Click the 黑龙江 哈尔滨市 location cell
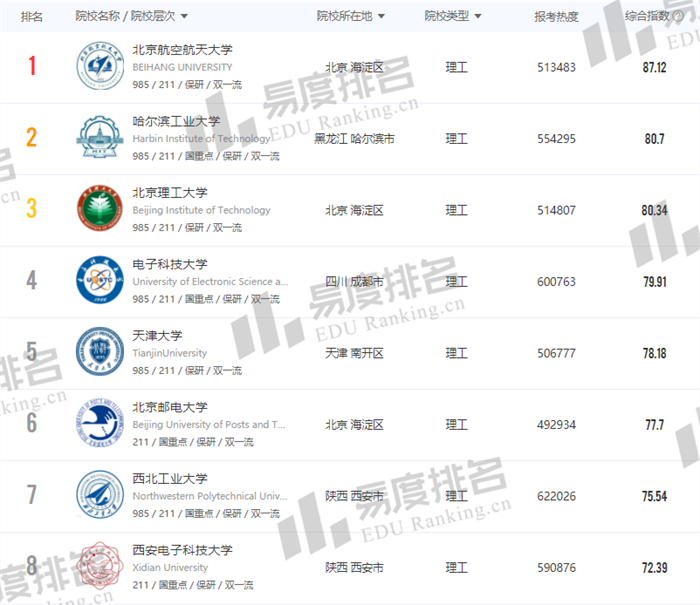 coord(354,139)
